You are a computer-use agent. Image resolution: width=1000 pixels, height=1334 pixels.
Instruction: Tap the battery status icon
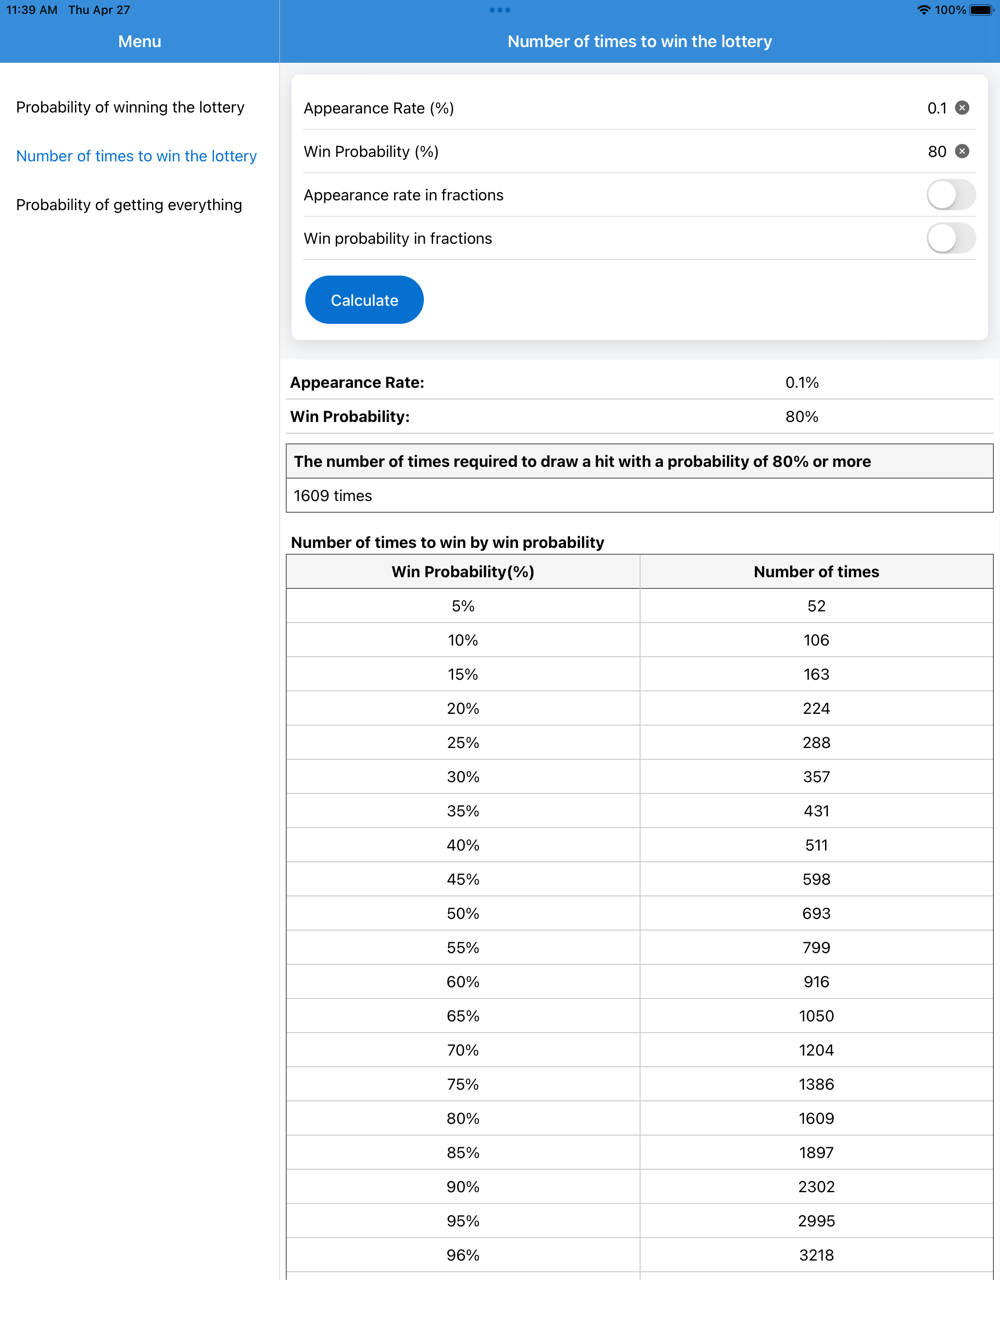coord(981,10)
